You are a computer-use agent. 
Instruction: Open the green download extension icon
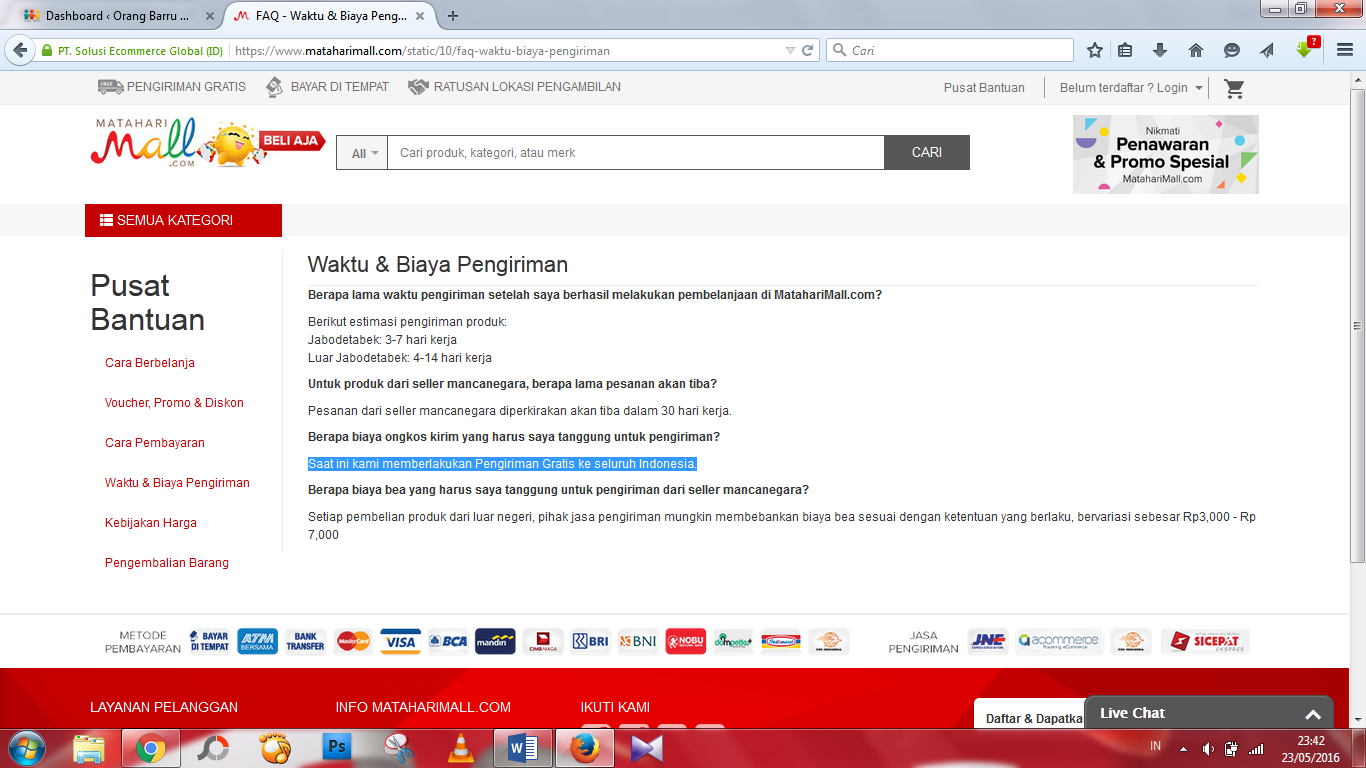point(1305,49)
